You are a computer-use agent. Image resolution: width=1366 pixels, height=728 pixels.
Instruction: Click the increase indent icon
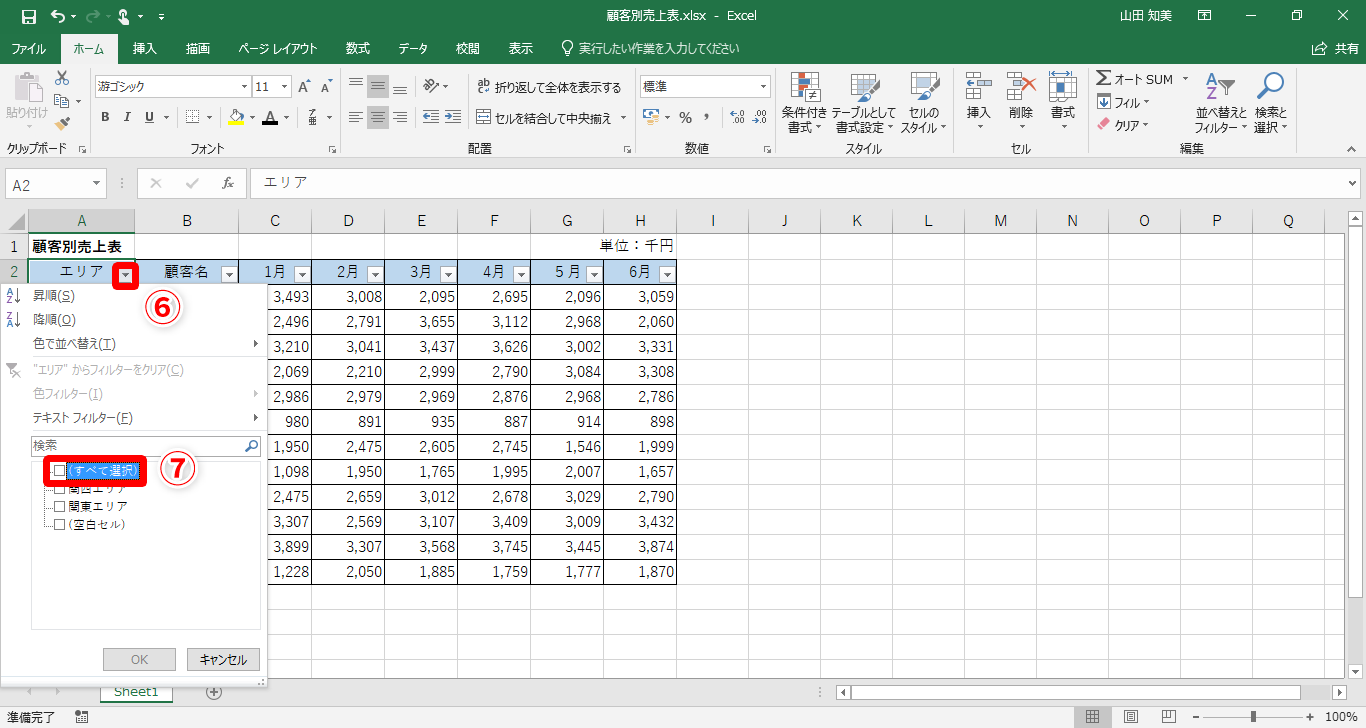coord(453,117)
